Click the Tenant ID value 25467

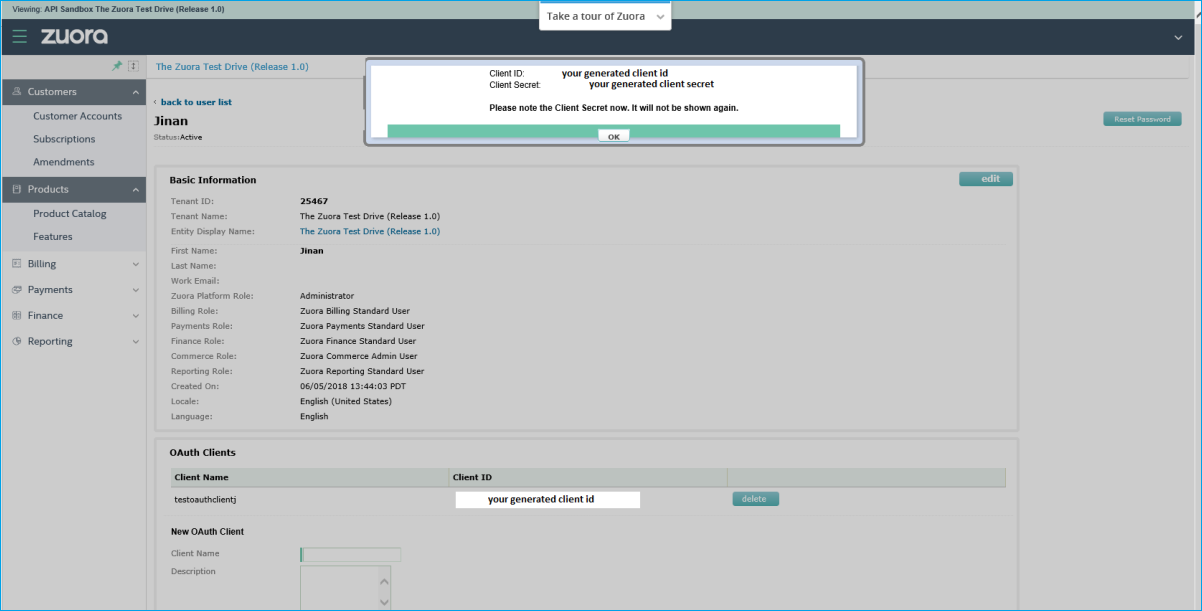point(314,202)
